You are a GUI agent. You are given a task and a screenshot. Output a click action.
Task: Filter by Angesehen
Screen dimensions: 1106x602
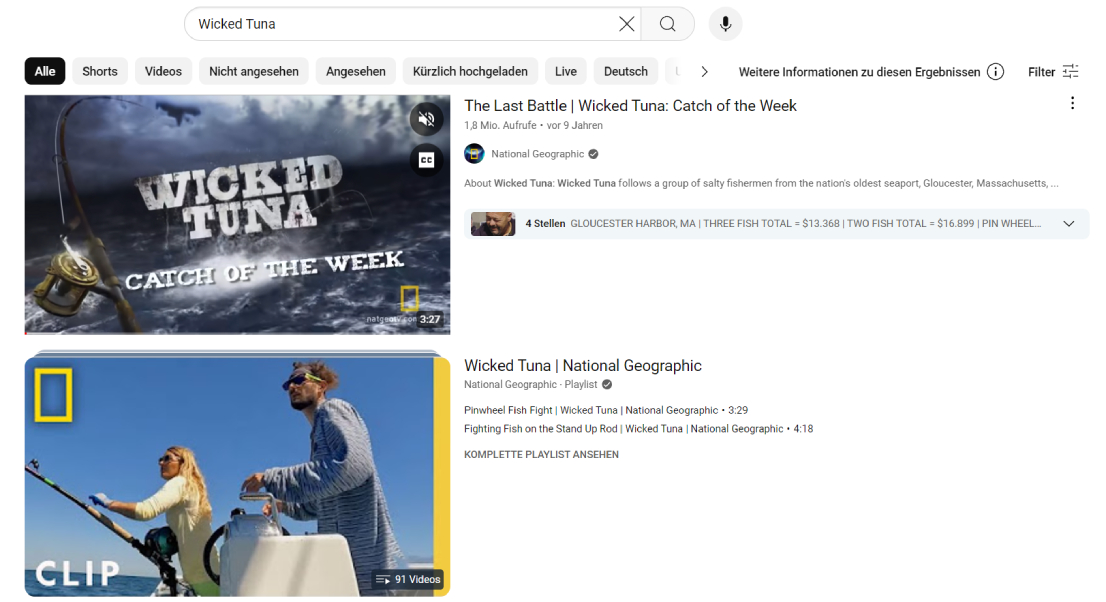[356, 71]
